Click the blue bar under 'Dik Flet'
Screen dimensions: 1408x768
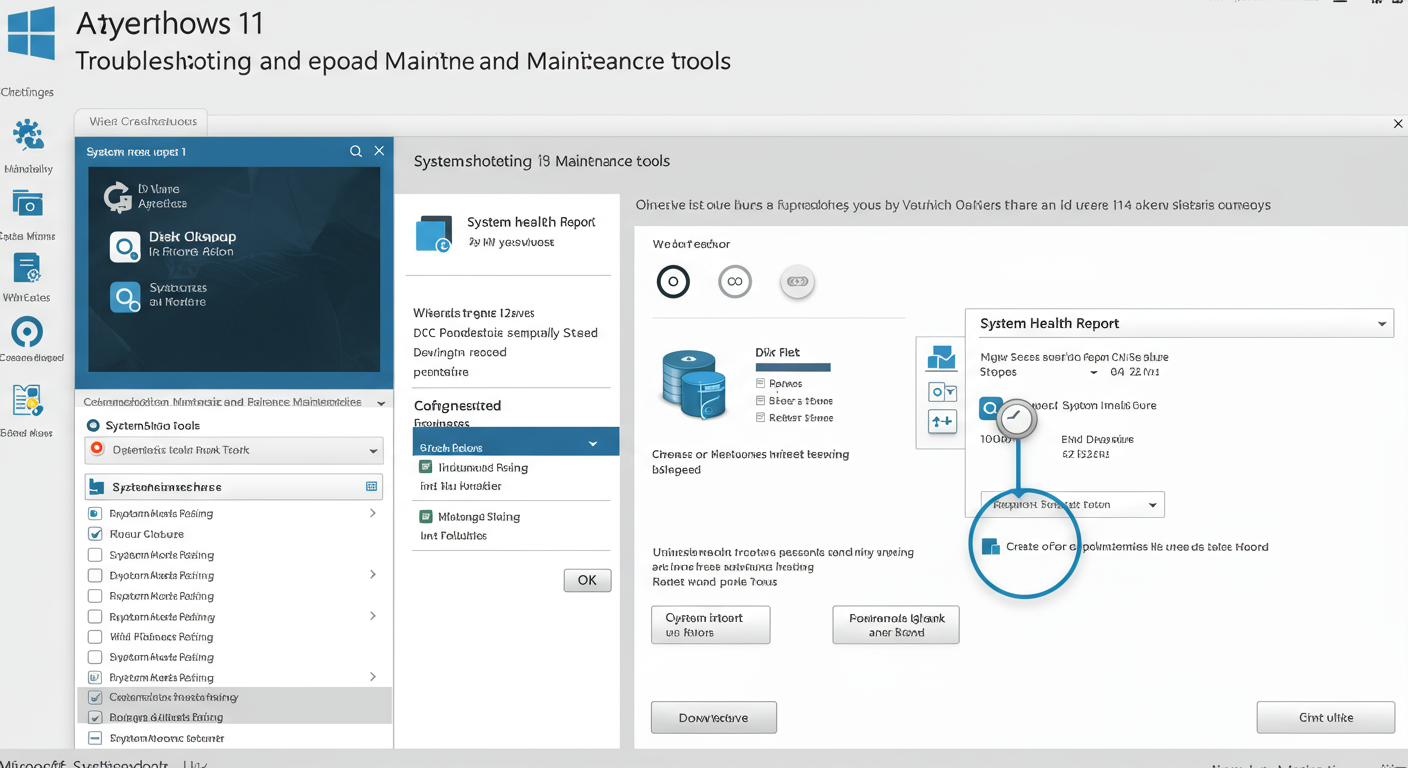click(x=793, y=367)
